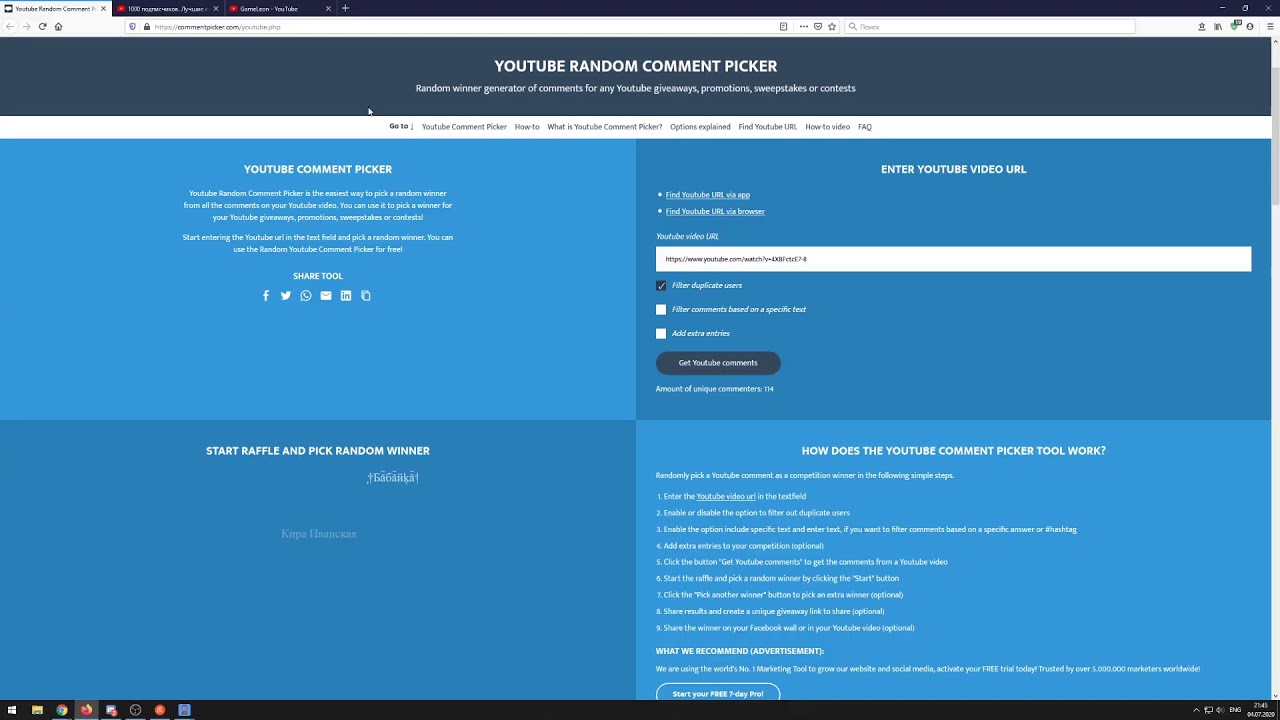1280x720 pixels.
Task: Click Start your FREE 7-day Pro button
Action: (x=718, y=692)
